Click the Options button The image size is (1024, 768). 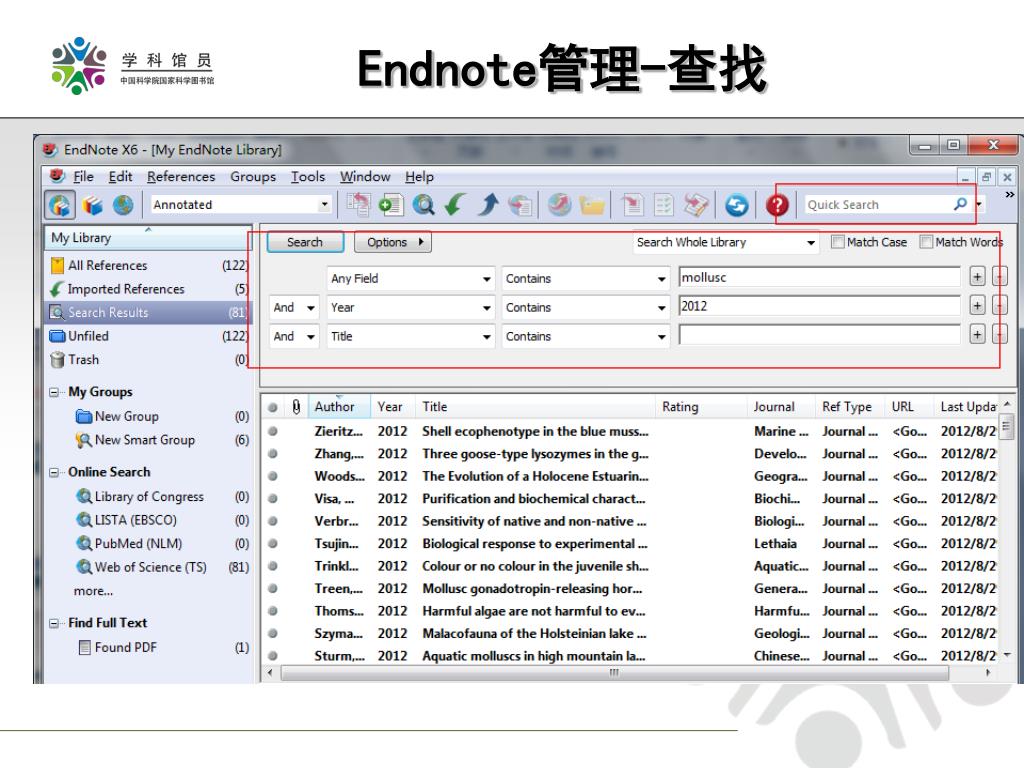pos(393,242)
